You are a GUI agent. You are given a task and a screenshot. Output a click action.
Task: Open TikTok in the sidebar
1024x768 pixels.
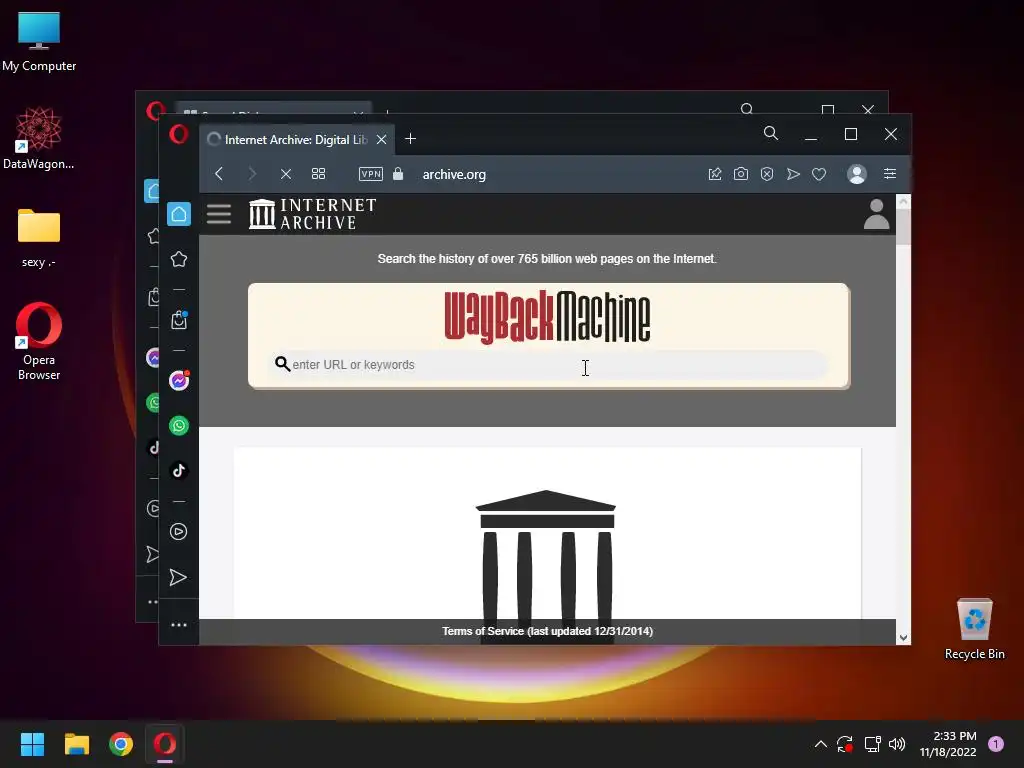(x=179, y=471)
